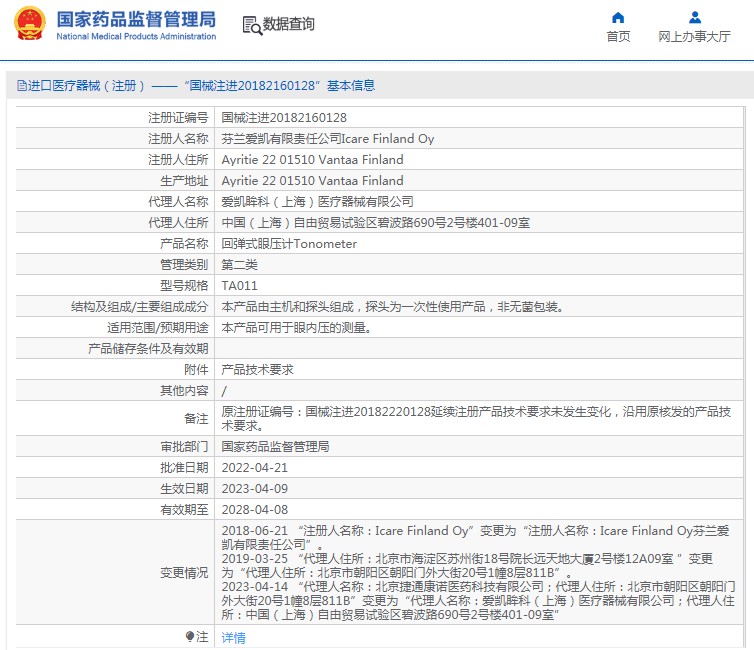This screenshot has height=650, width=754.
Task: Click the 备注 remark text about 原注册证编号
Action: tap(476, 419)
